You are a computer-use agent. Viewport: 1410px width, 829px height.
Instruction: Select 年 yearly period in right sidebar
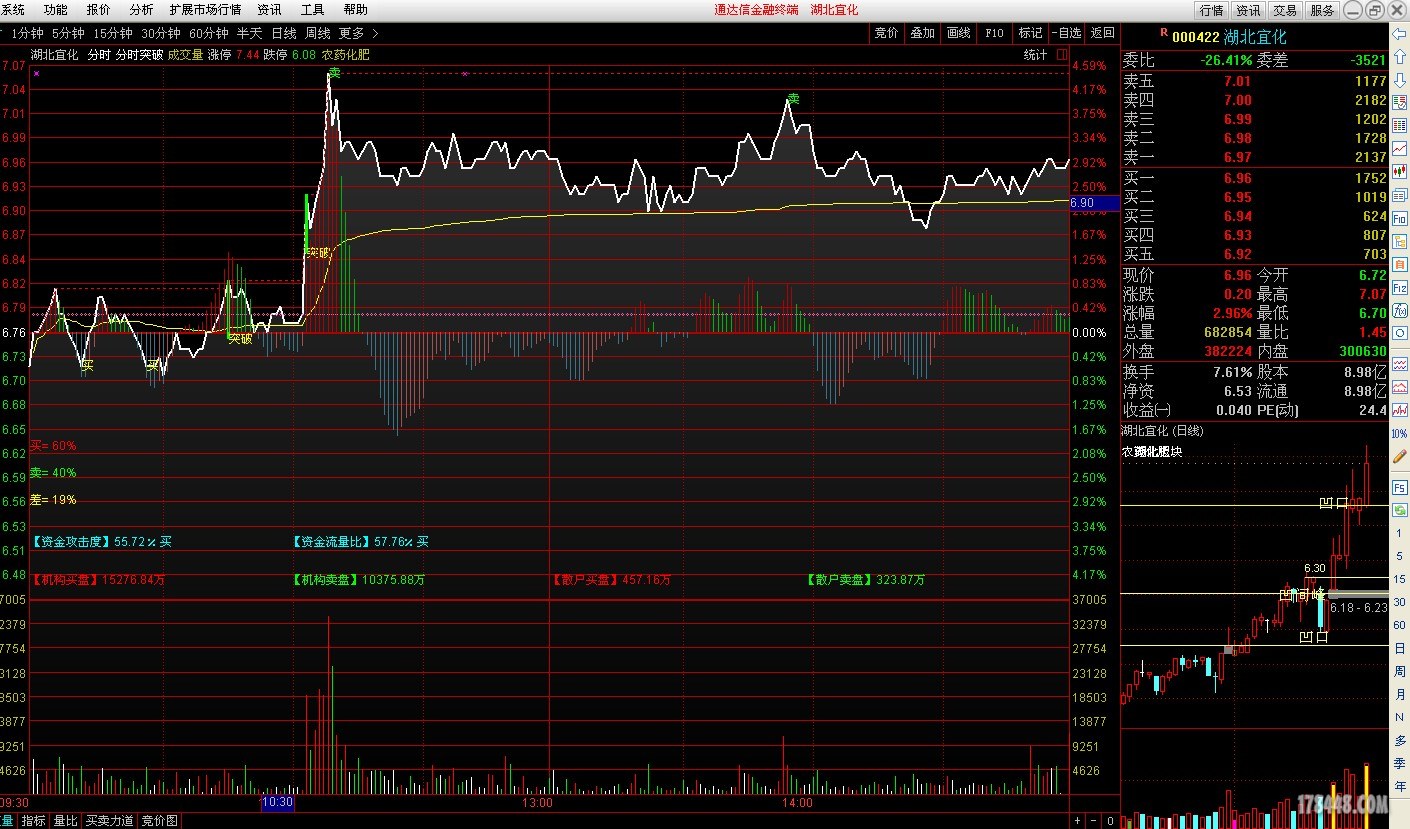(x=1399, y=786)
